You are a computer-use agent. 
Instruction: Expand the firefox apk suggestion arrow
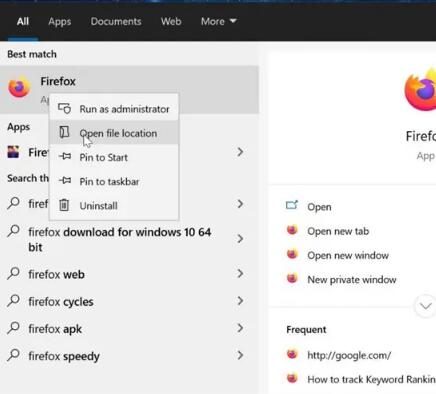coord(240,328)
